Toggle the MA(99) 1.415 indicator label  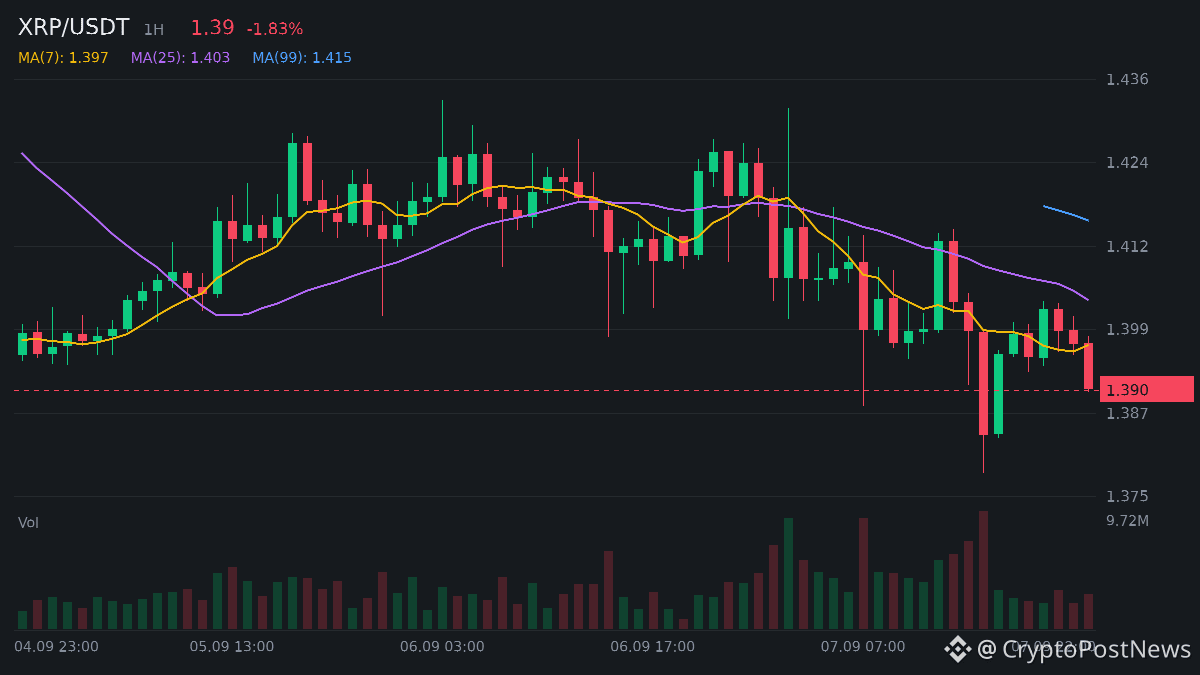[x=302, y=58]
